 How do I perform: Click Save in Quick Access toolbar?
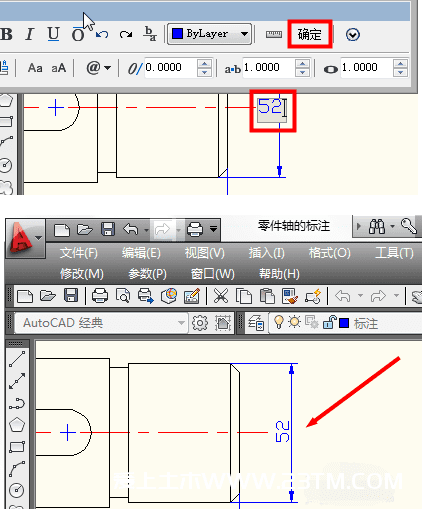coord(108,230)
